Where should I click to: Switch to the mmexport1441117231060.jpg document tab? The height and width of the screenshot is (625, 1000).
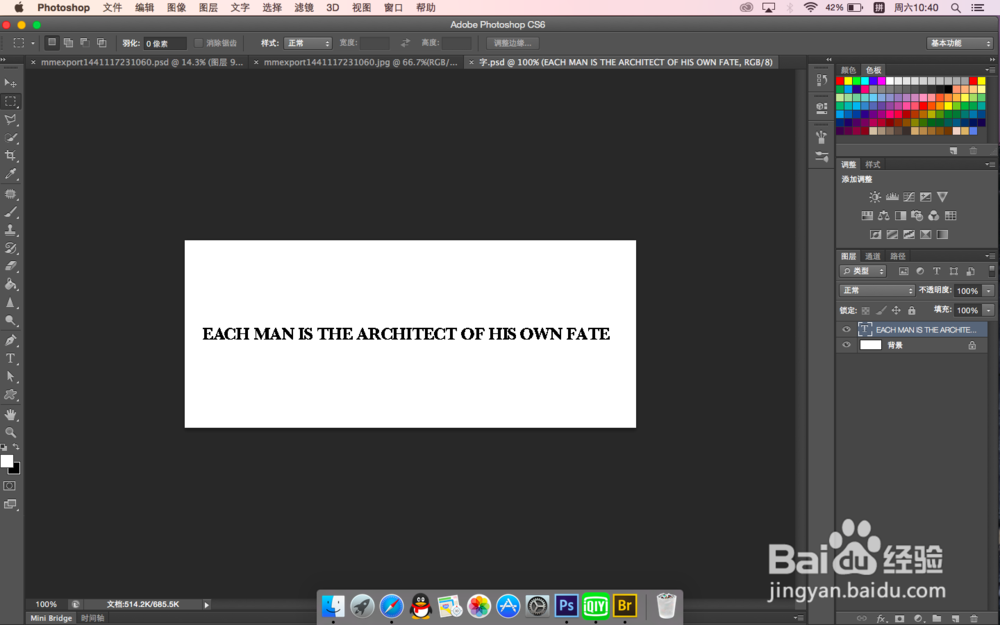coord(360,62)
